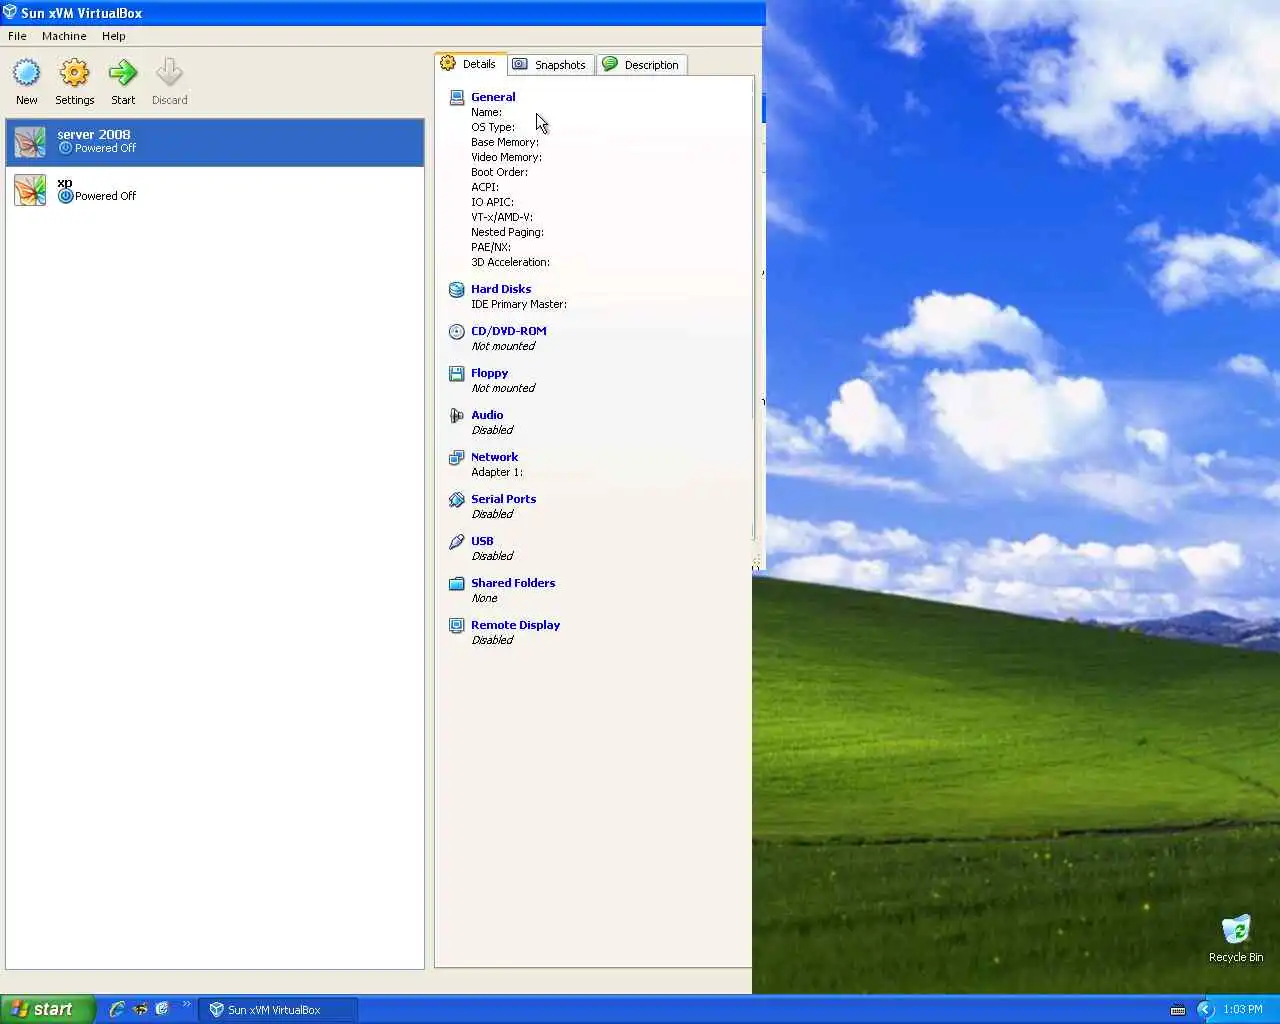
Task: Click the taskbar clock showing 1:03 PM
Action: [x=1243, y=1010]
